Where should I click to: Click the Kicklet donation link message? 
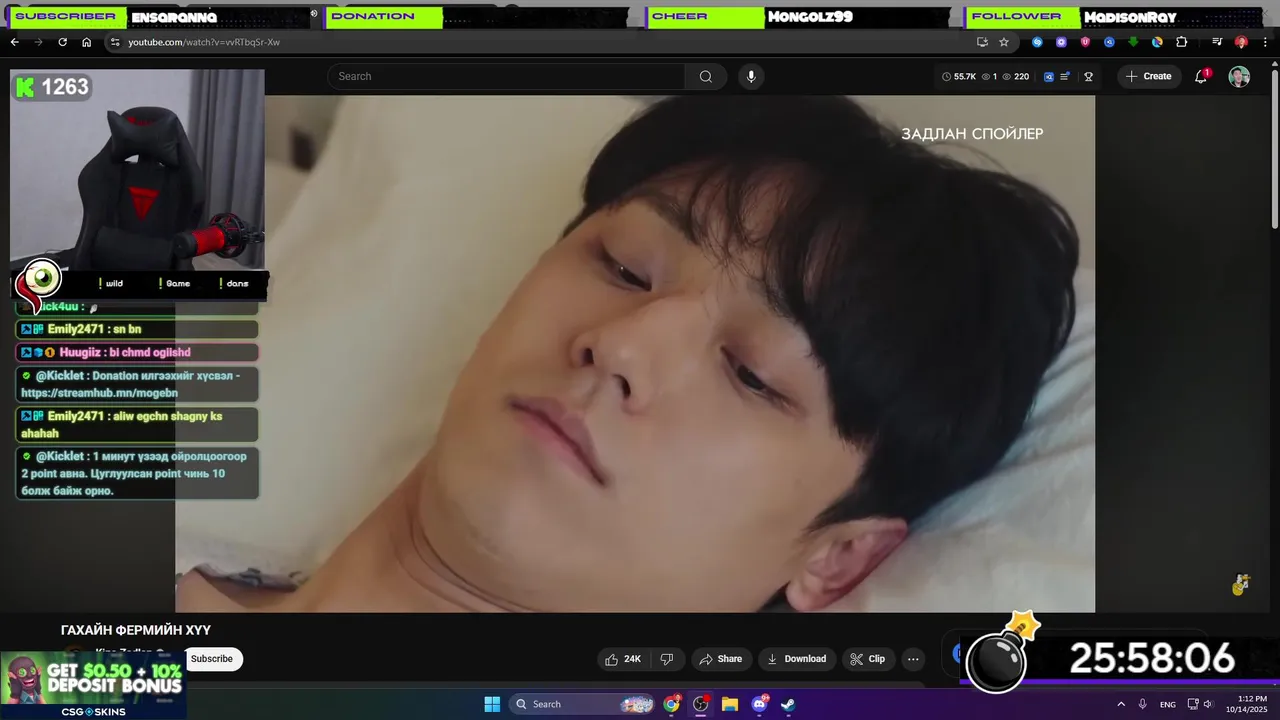click(137, 384)
